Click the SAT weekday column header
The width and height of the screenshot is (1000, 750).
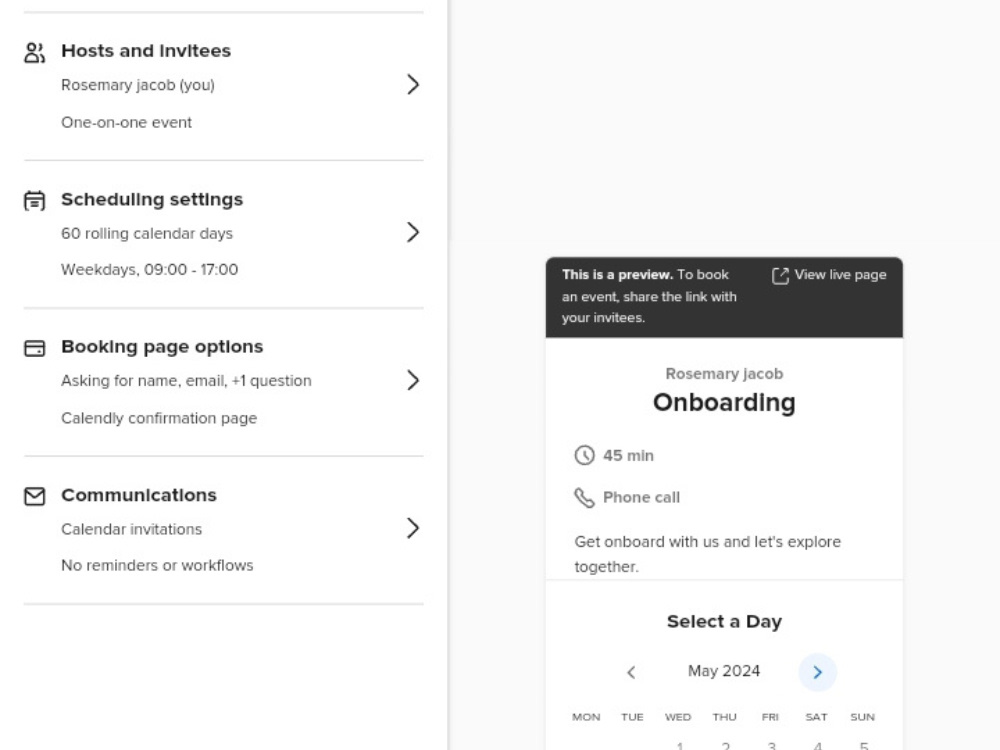click(816, 717)
